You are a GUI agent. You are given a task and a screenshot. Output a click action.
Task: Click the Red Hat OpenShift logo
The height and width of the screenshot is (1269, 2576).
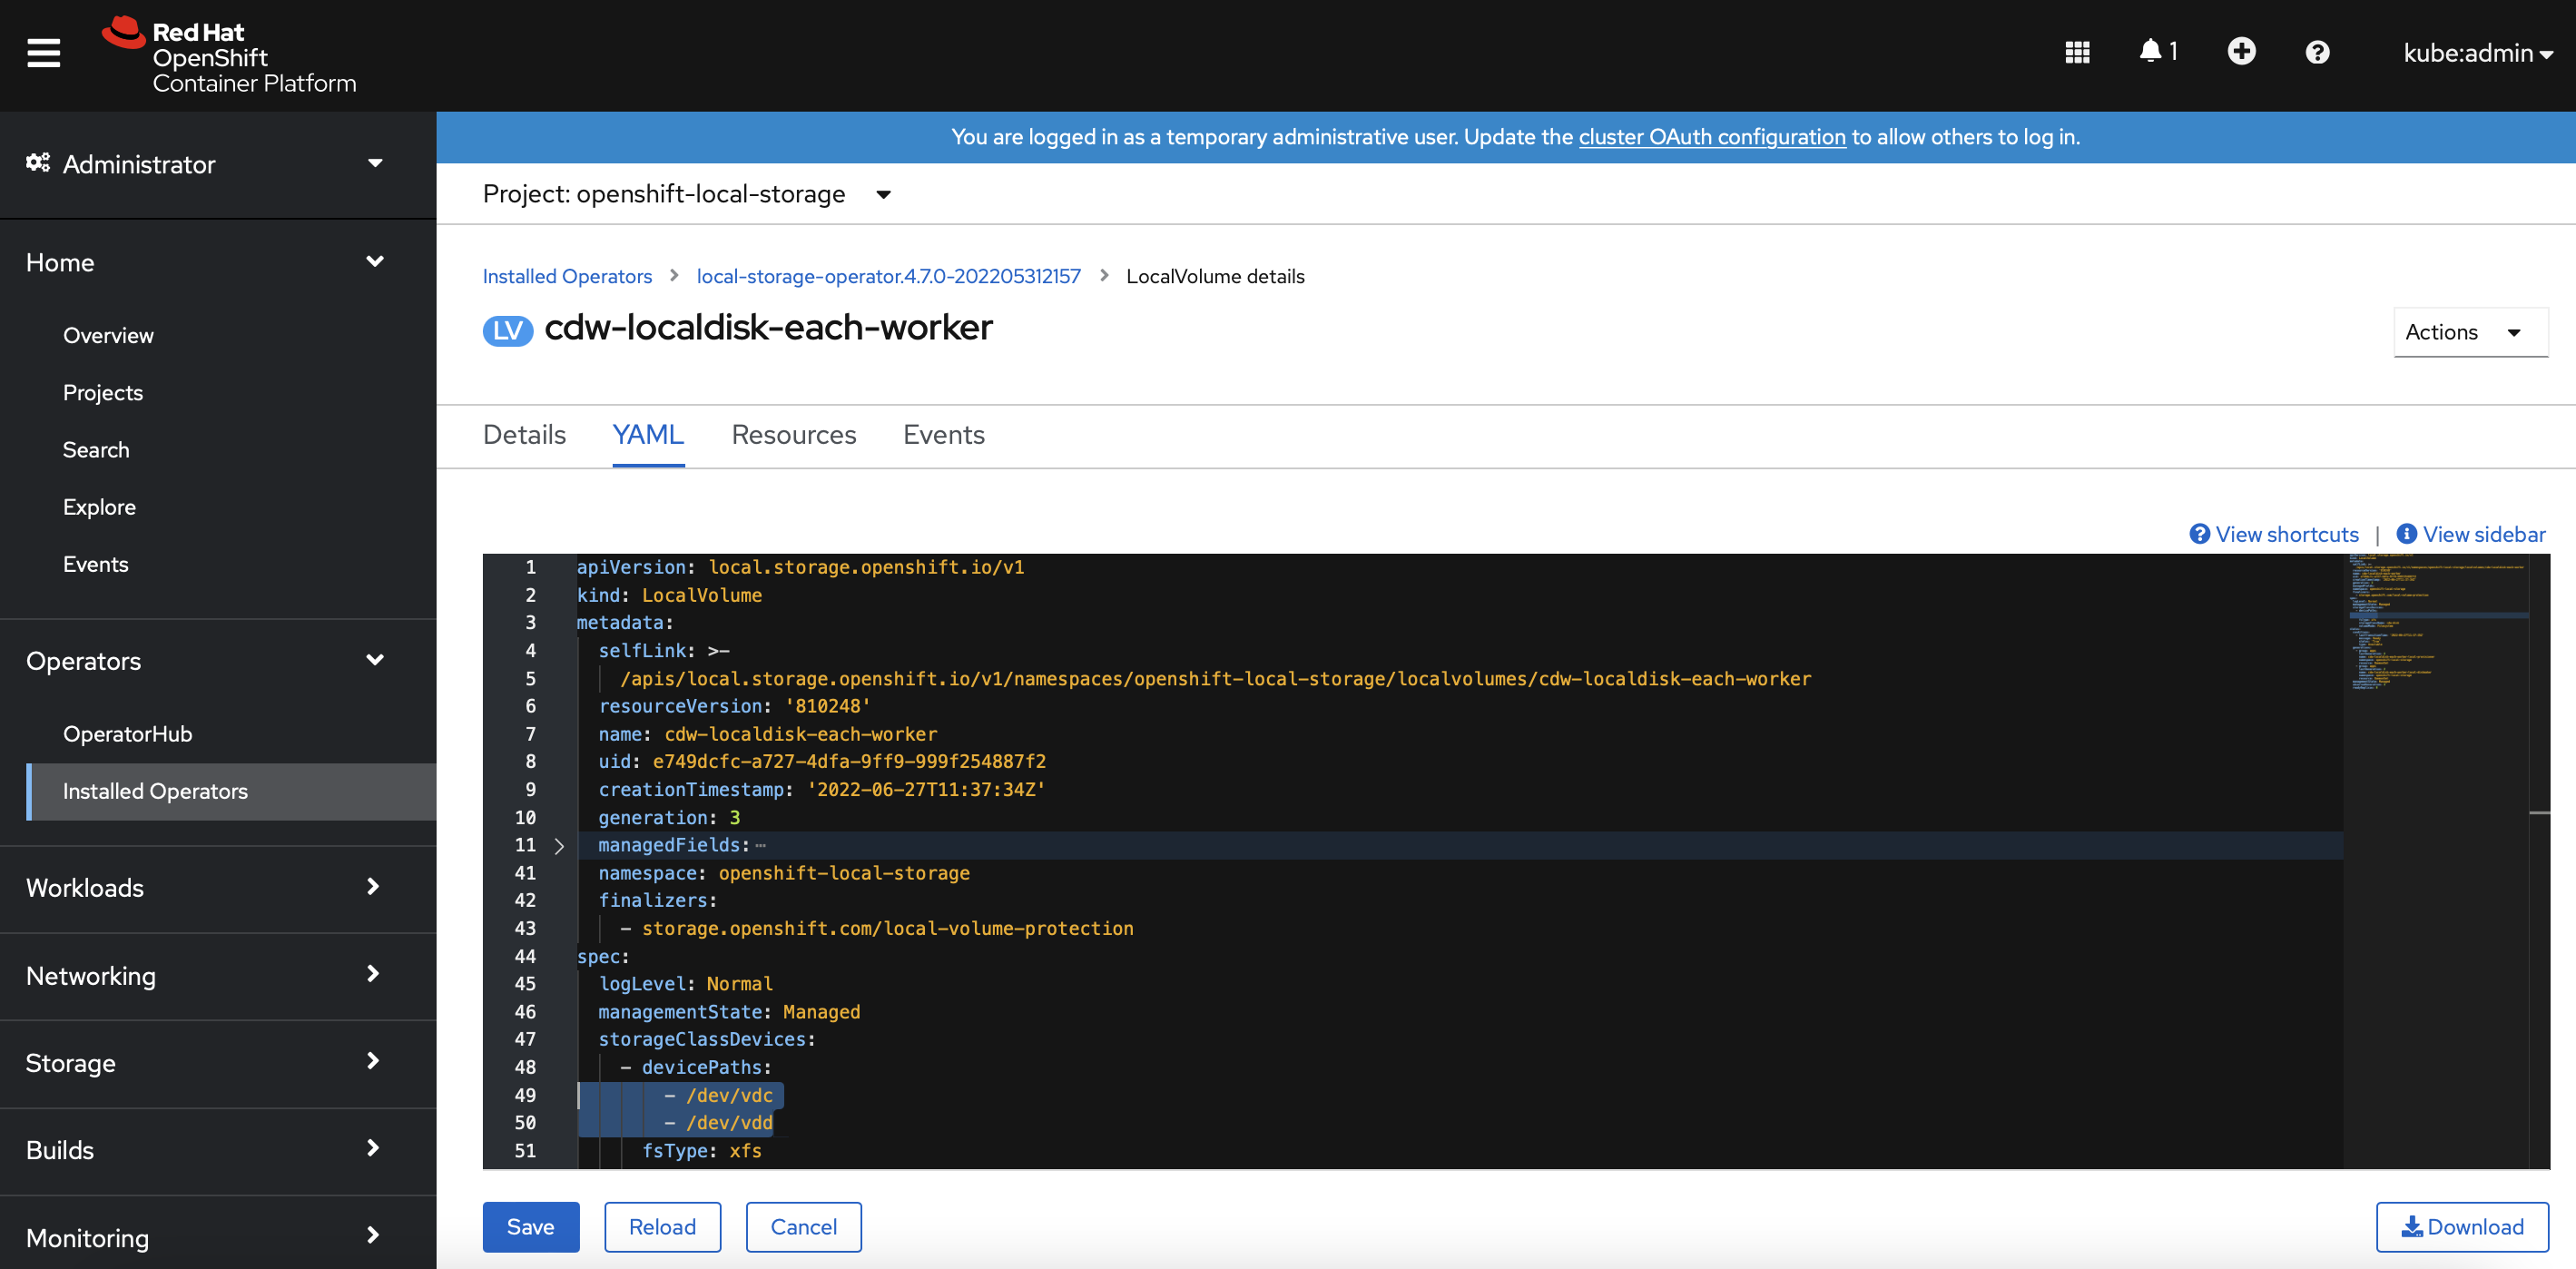[229, 55]
